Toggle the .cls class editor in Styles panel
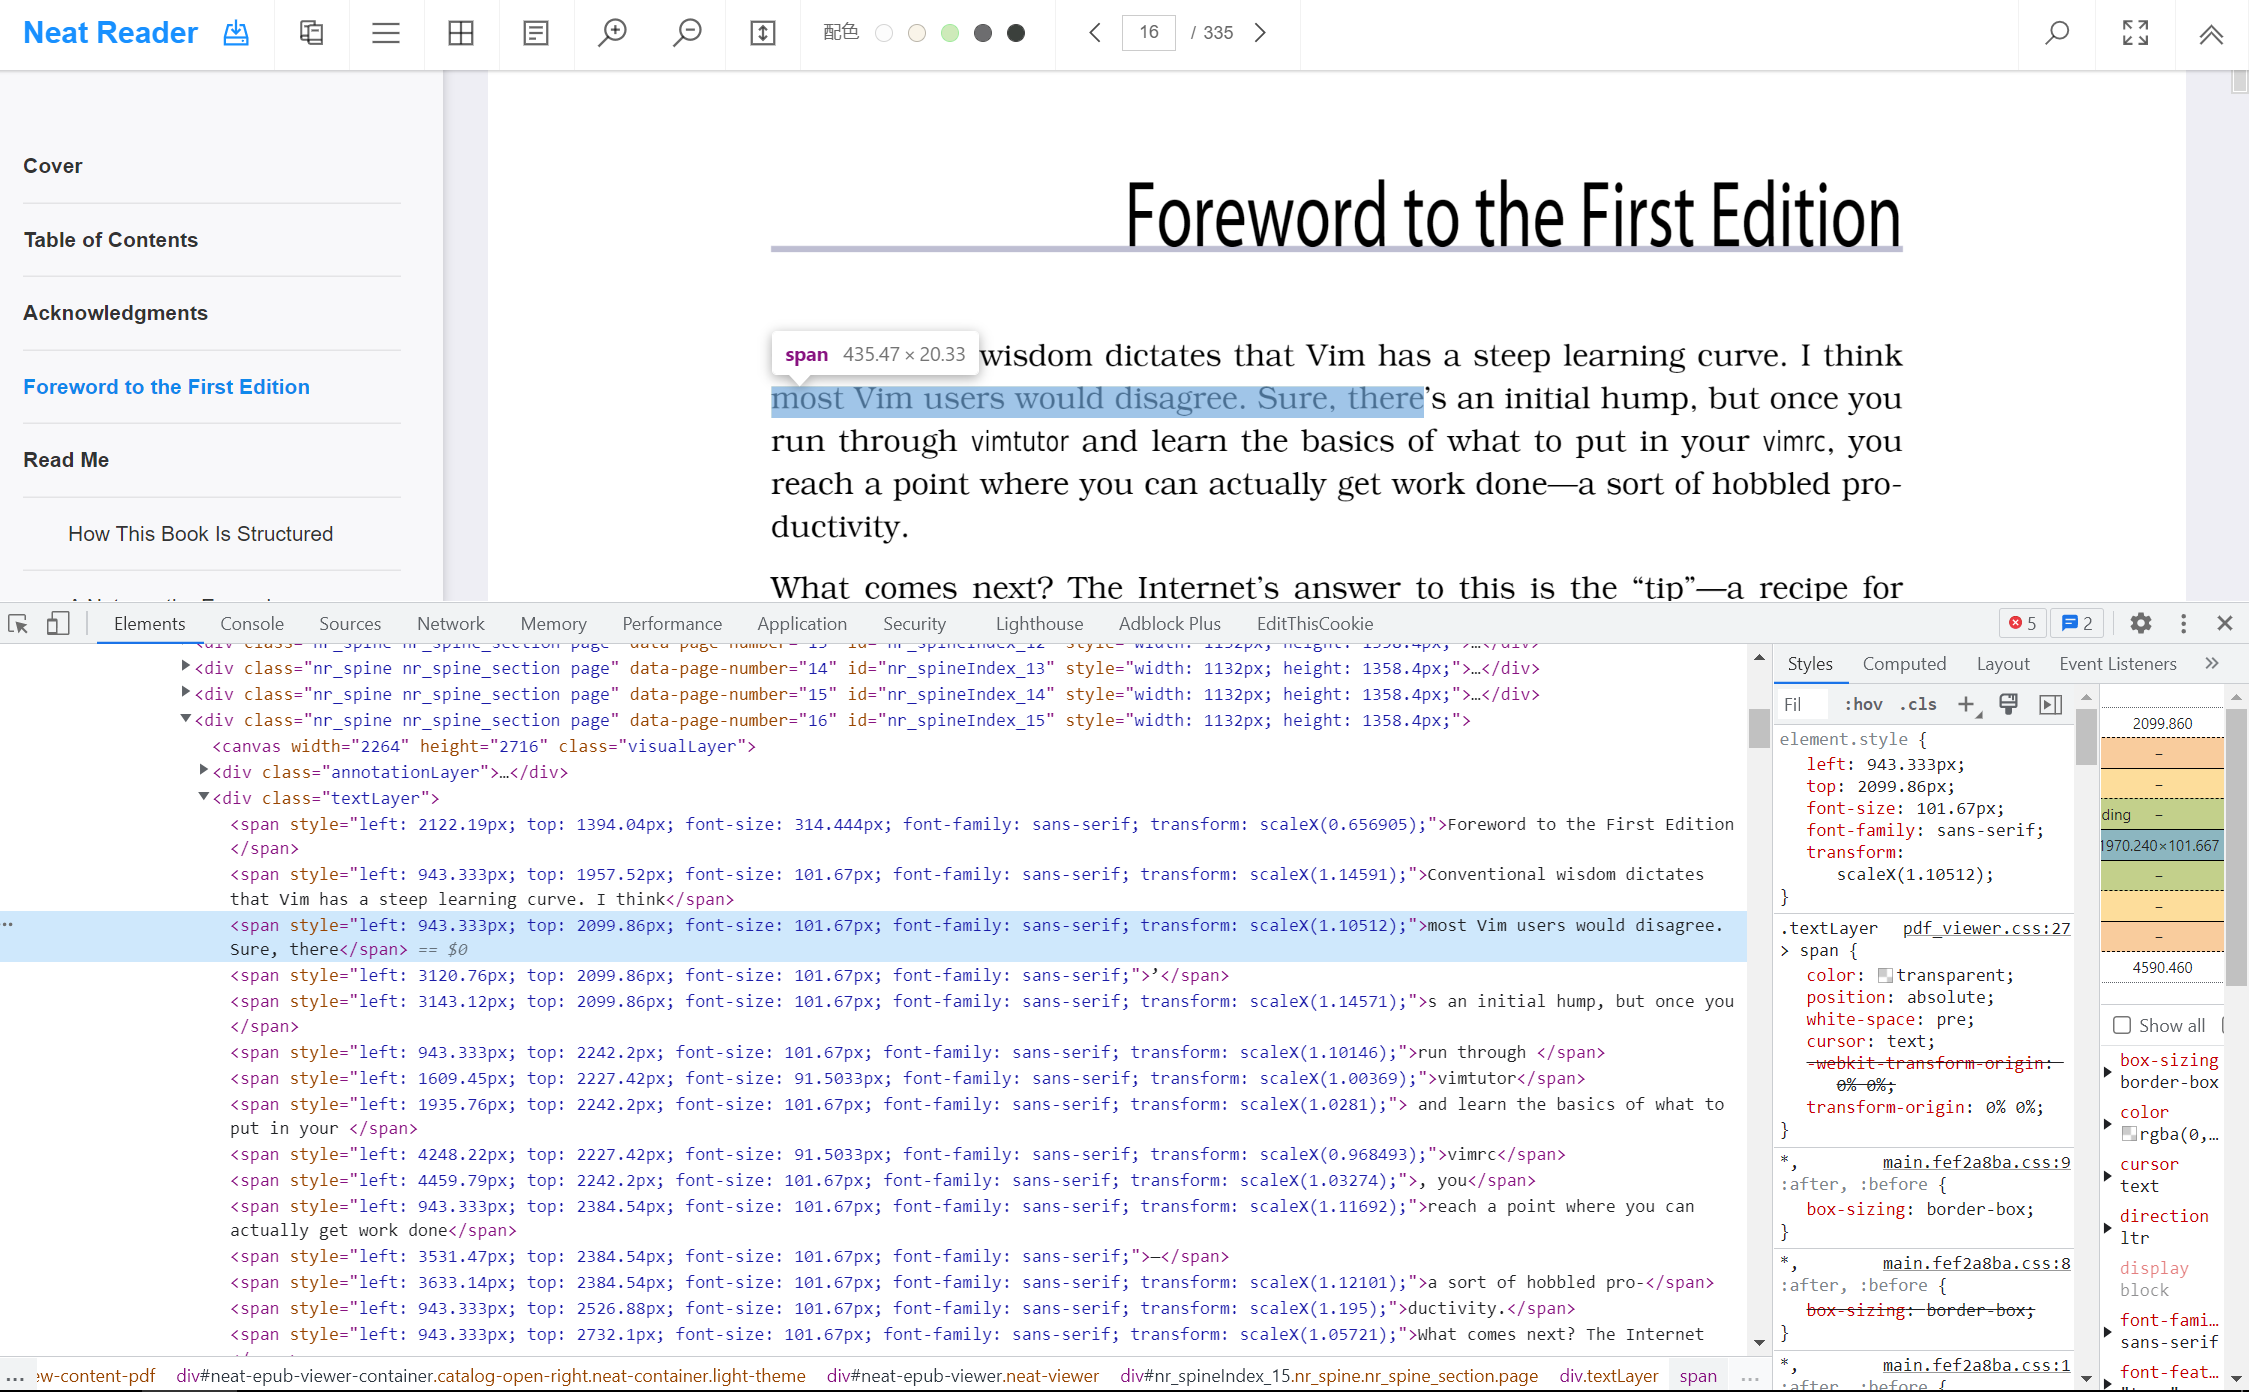 (1917, 704)
